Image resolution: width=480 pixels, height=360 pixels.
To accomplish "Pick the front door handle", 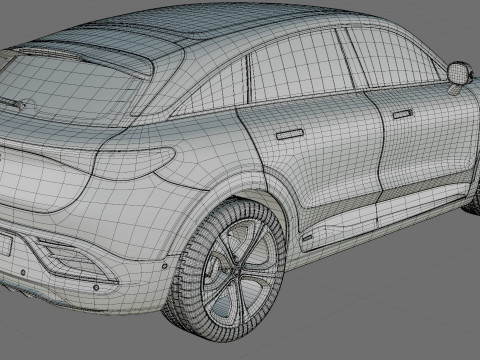I will point(403,114).
